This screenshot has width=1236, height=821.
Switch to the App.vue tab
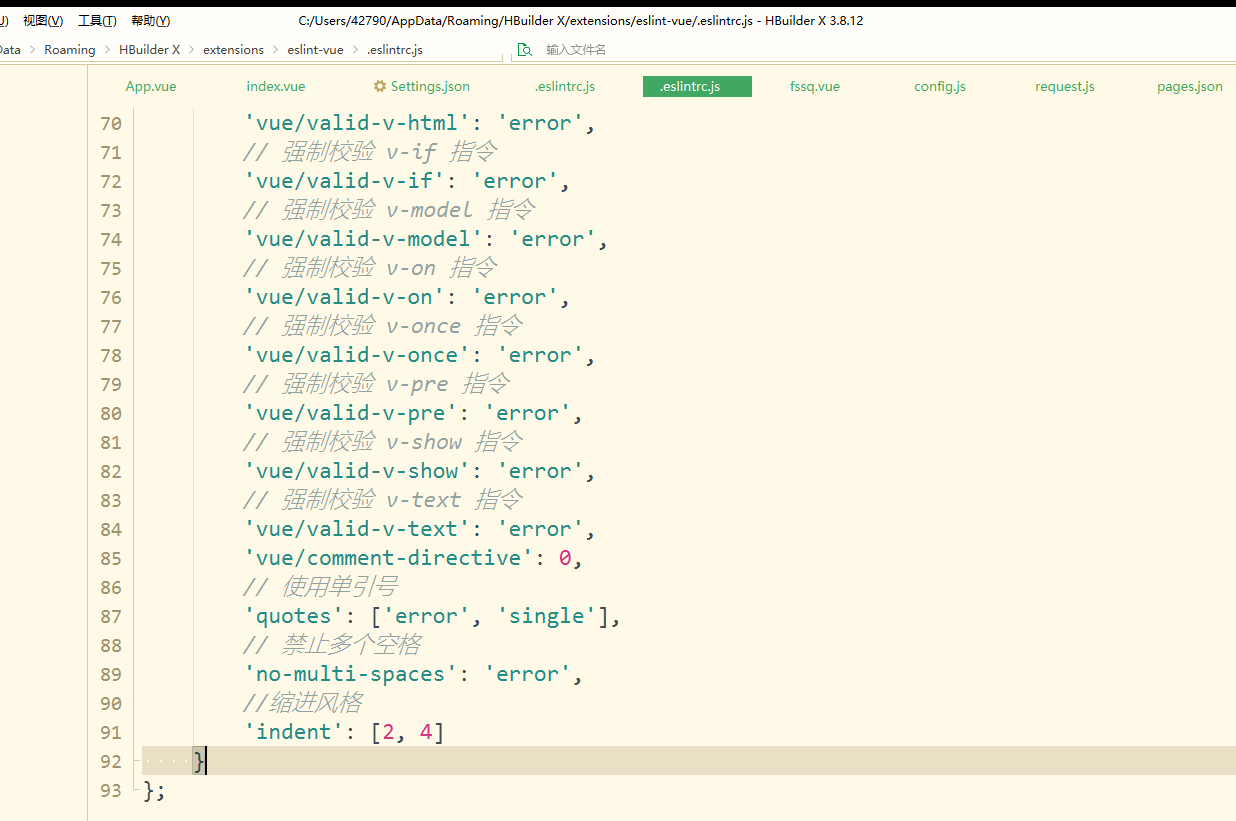coord(151,87)
